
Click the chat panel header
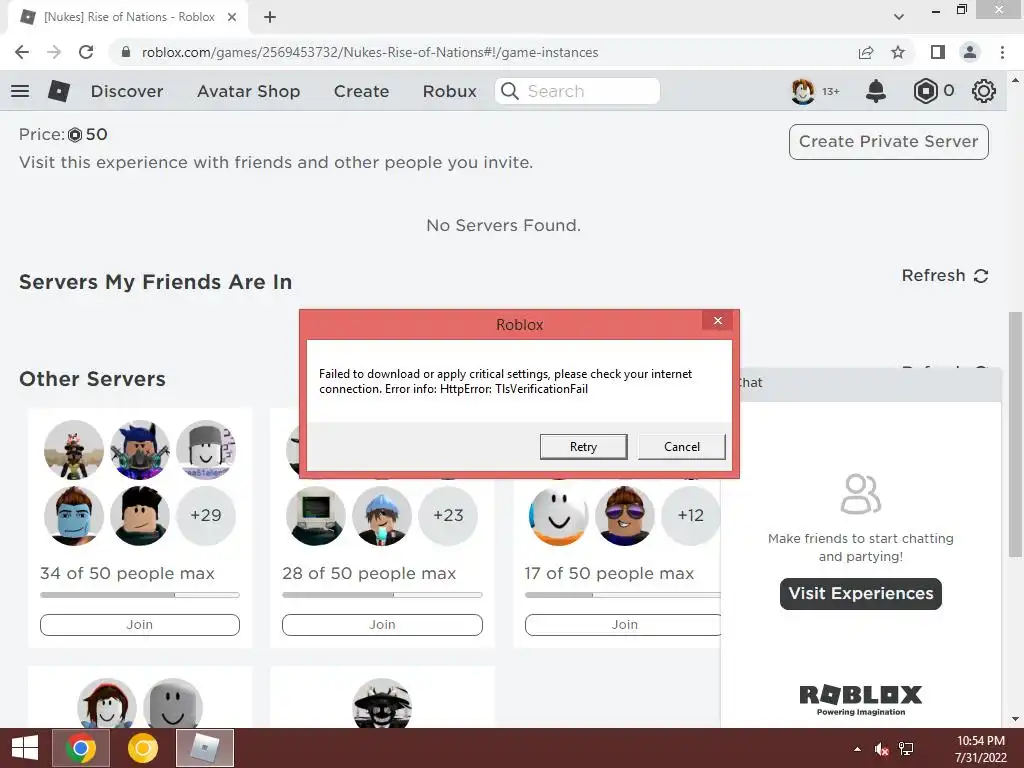[x=869, y=383]
